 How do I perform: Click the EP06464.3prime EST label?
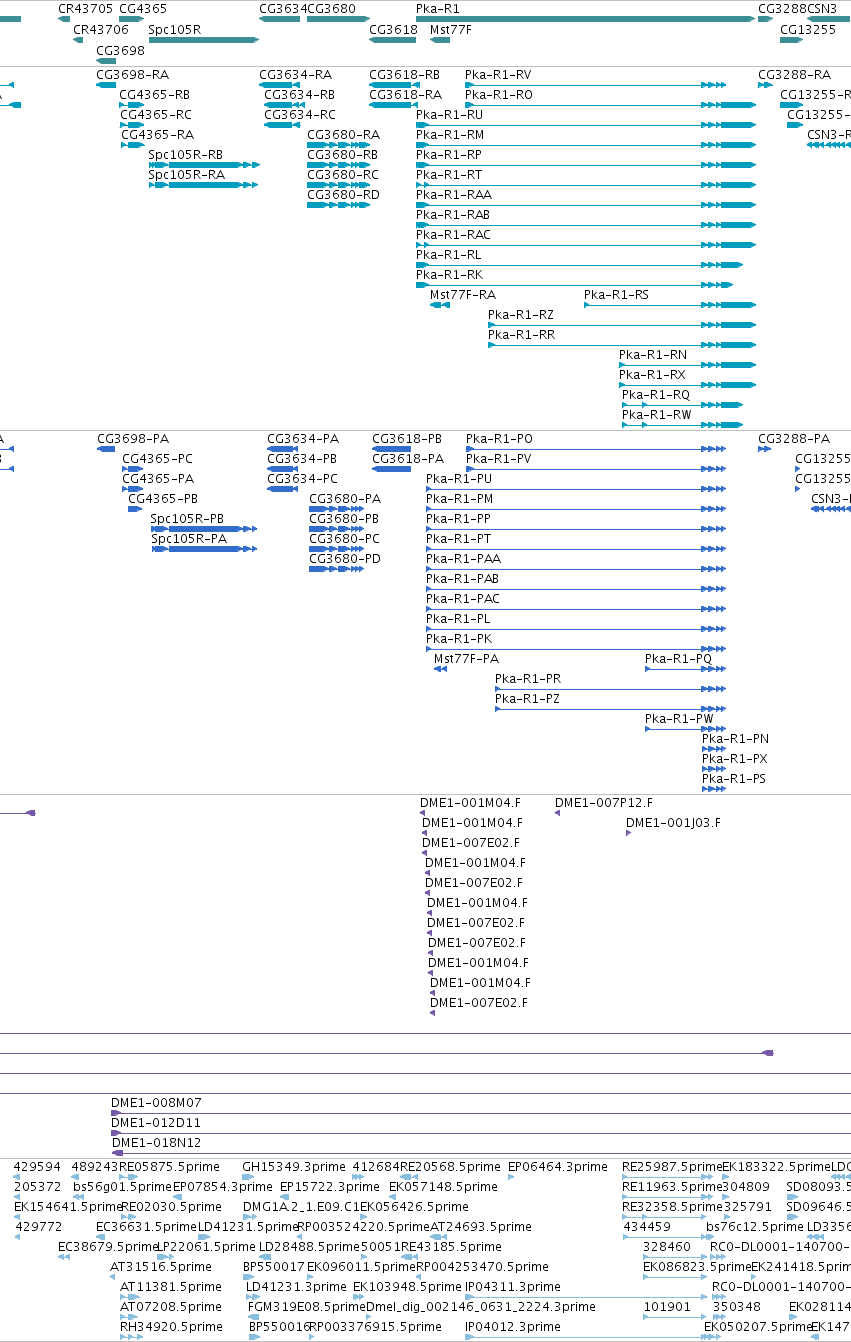[558, 1166]
